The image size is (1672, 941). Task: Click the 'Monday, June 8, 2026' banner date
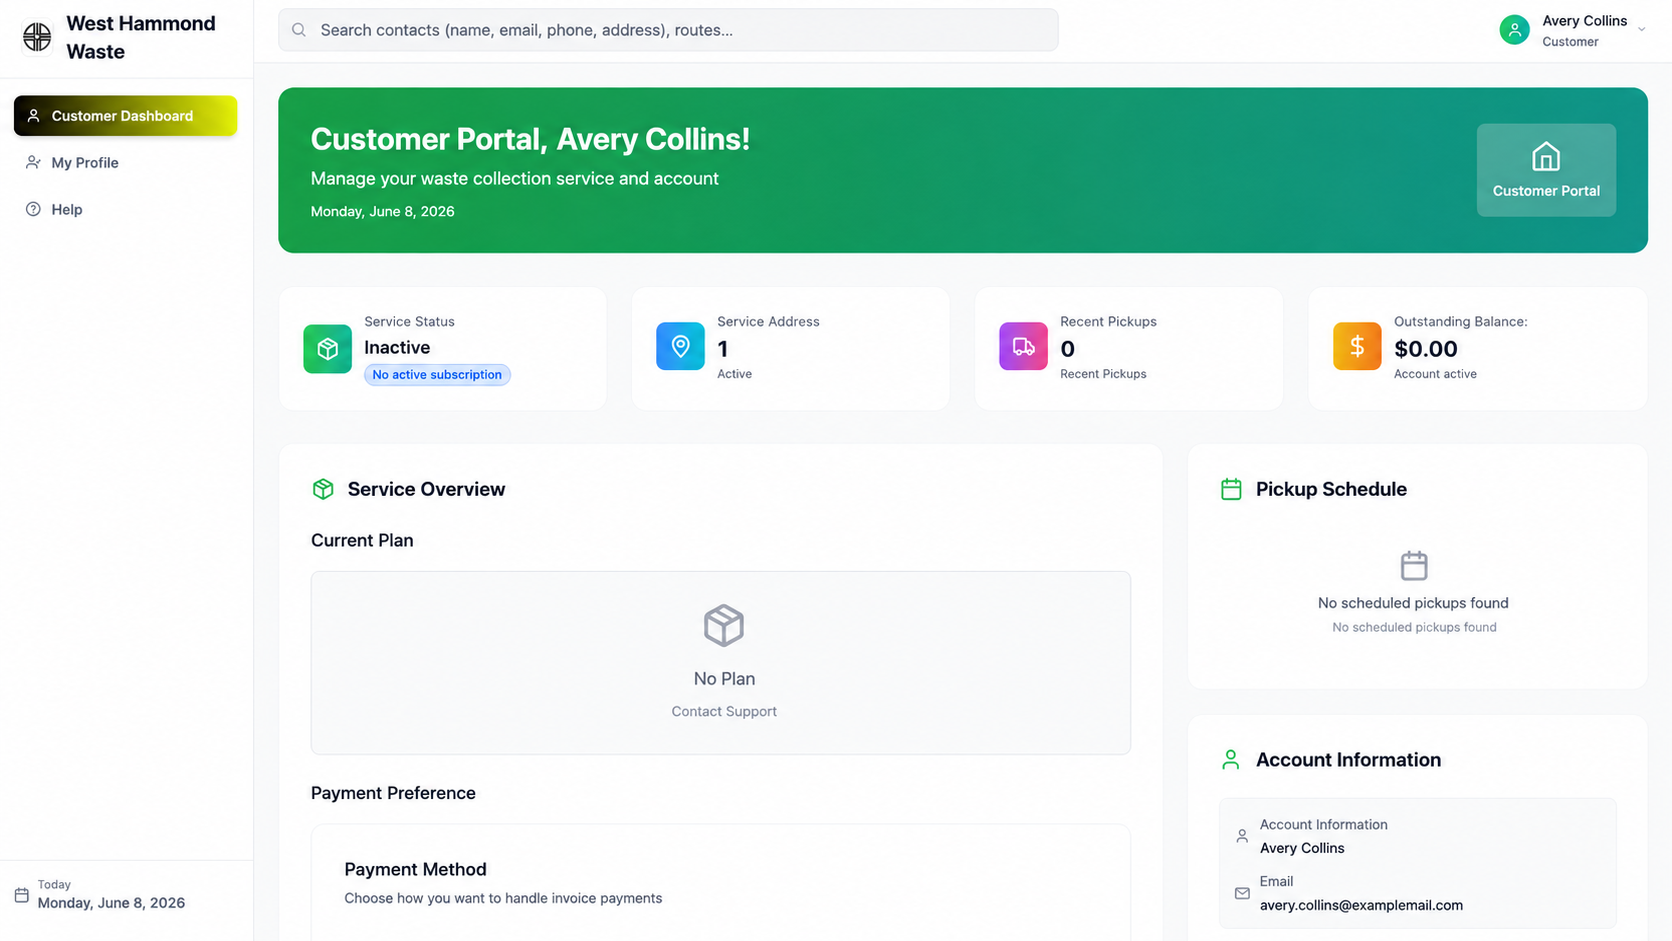tap(382, 211)
